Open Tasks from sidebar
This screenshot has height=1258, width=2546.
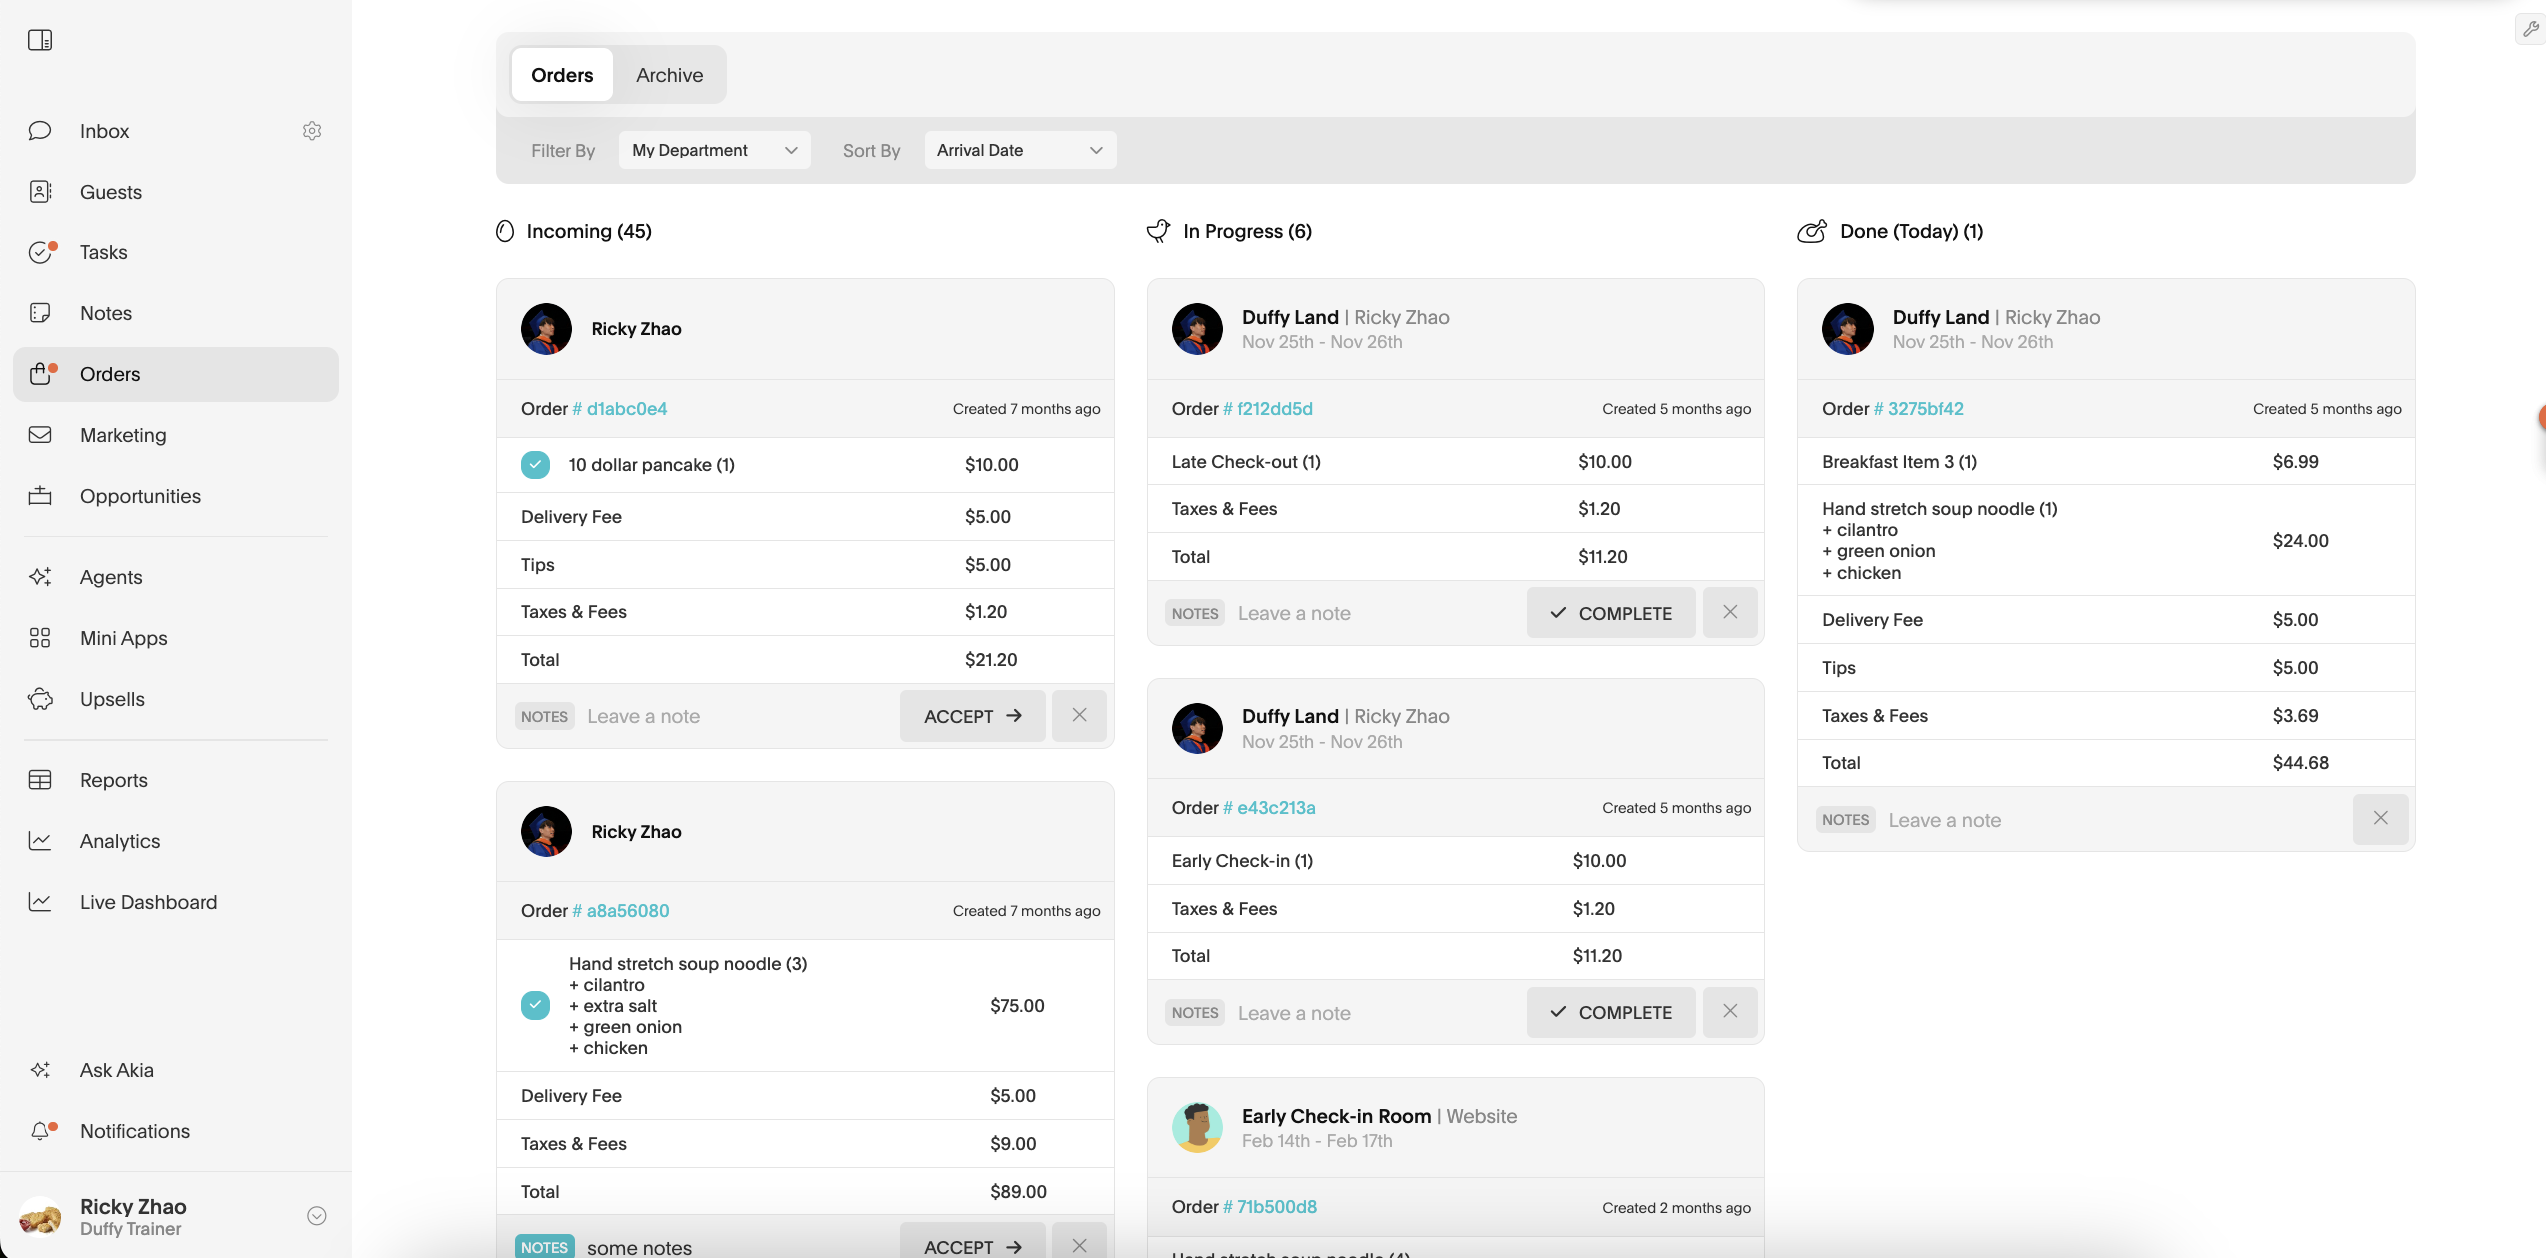tap(103, 252)
